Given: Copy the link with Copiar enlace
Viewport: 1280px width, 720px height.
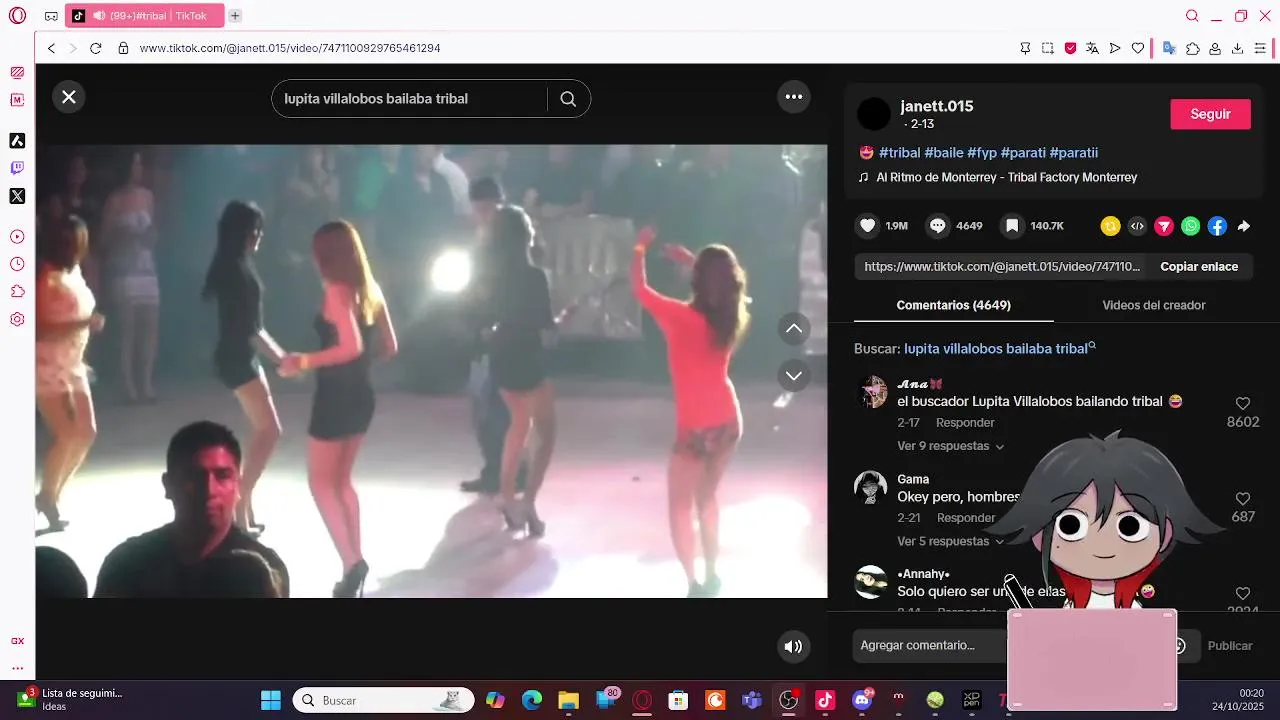Looking at the screenshot, I should point(1199,267).
